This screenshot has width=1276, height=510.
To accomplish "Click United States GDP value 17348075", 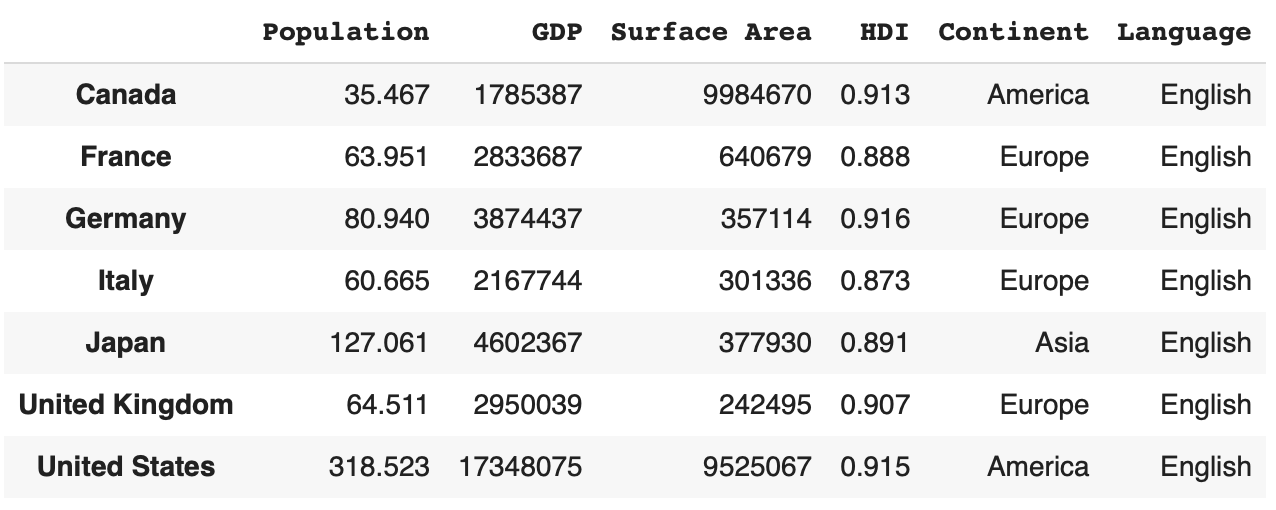I will [x=520, y=467].
